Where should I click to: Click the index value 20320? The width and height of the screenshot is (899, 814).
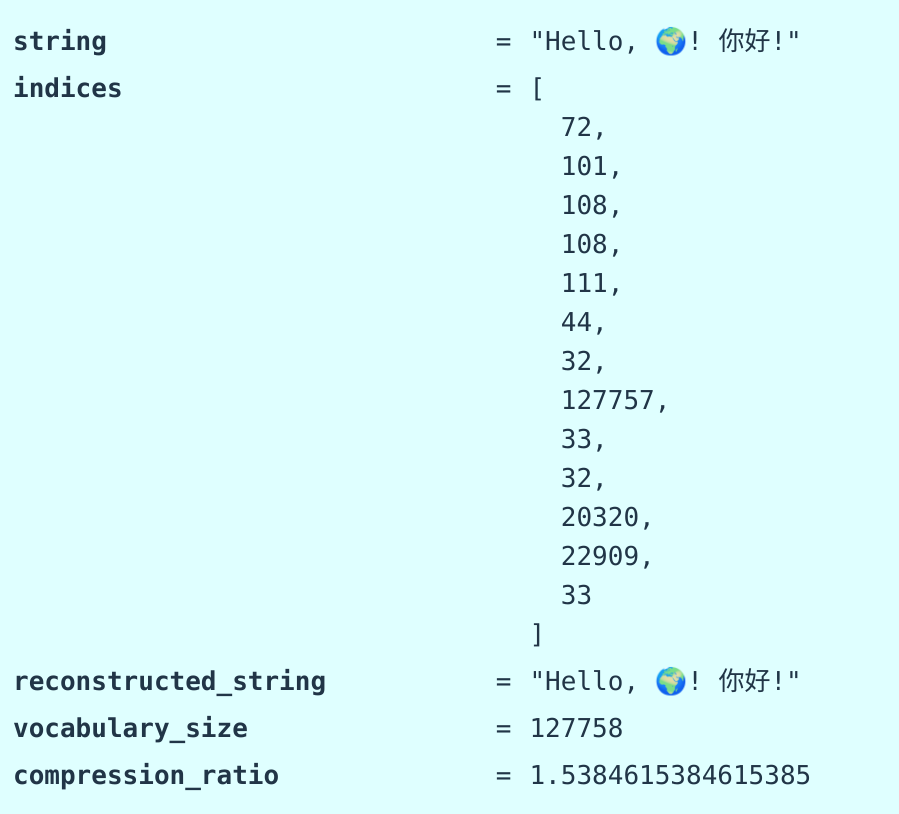pos(600,517)
